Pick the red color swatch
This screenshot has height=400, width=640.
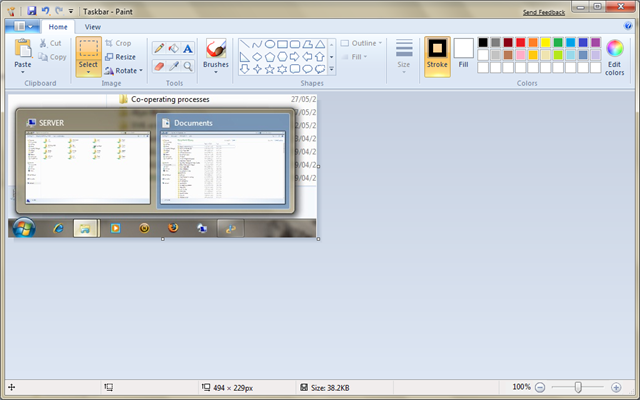click(x=521, y=43)
